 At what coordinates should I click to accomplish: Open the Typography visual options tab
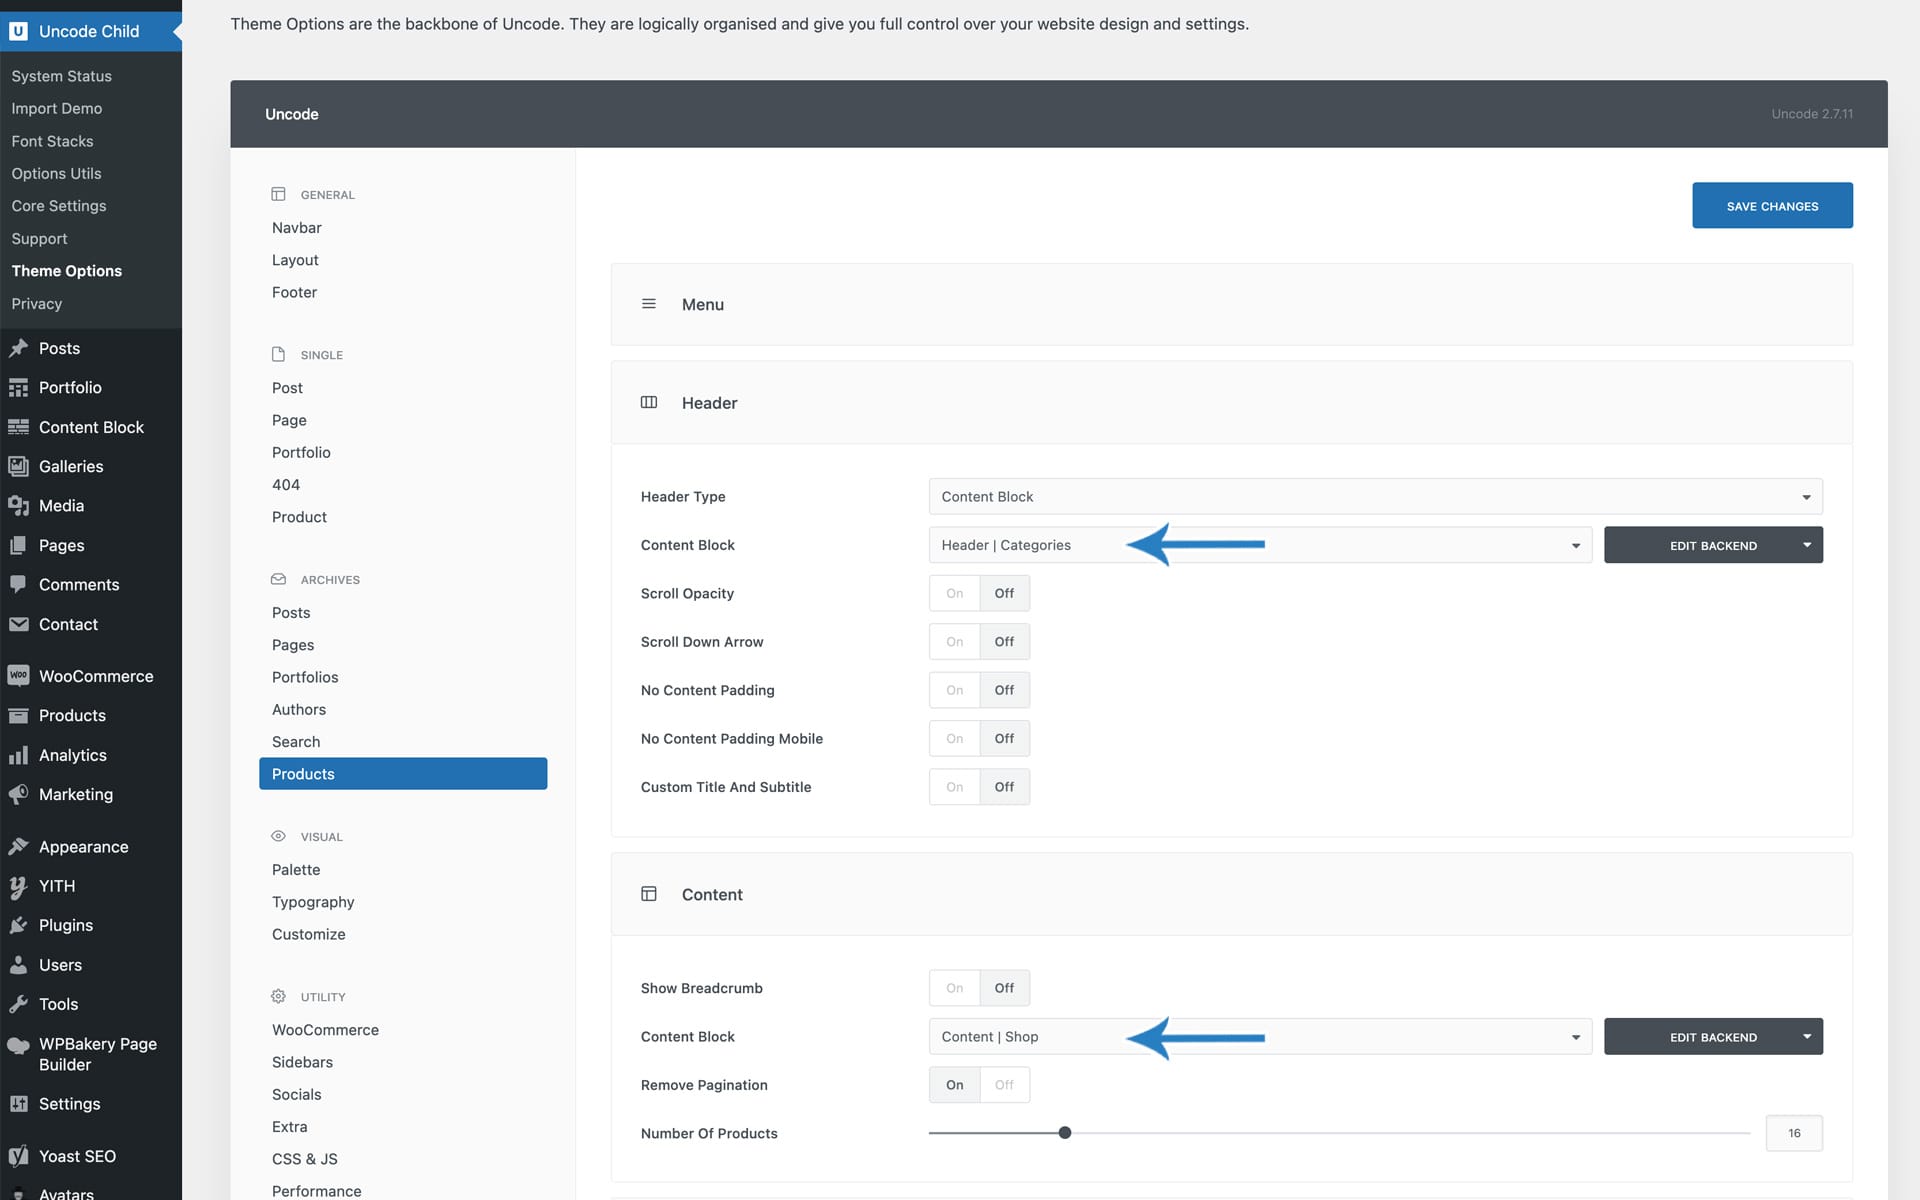click(313, 902)
